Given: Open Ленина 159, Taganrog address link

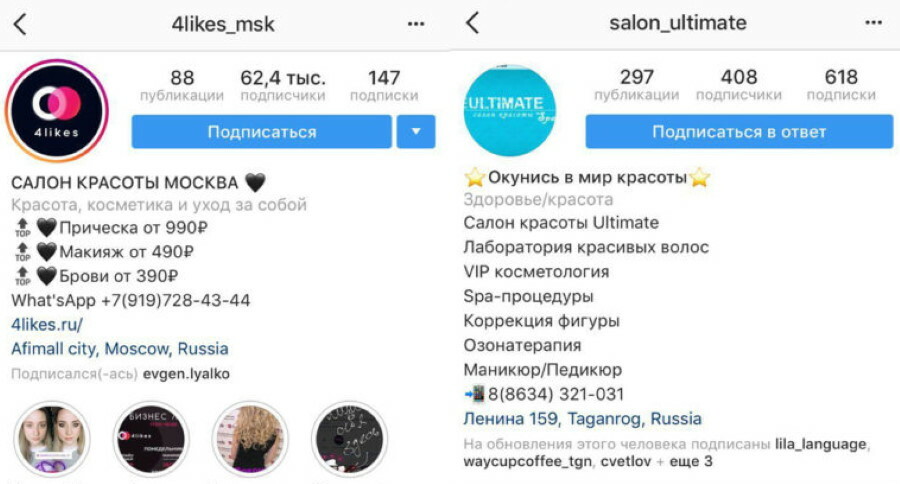Looking at the screenshot, I should 582,419.
